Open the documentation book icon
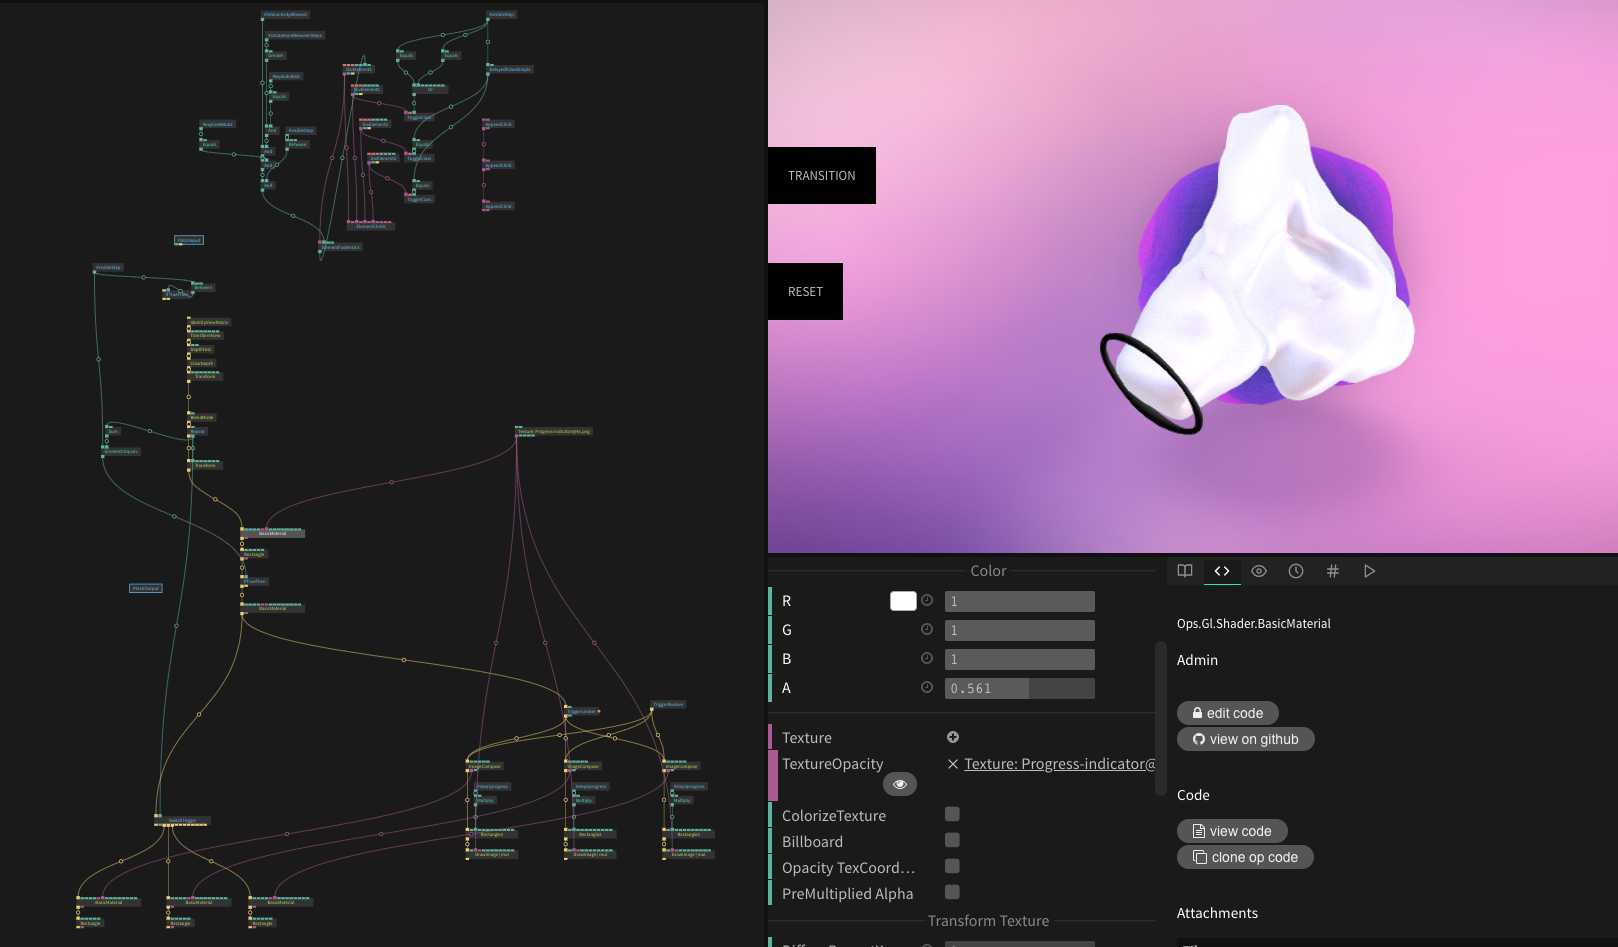 pyautogui.click(x=1184, y=570)
